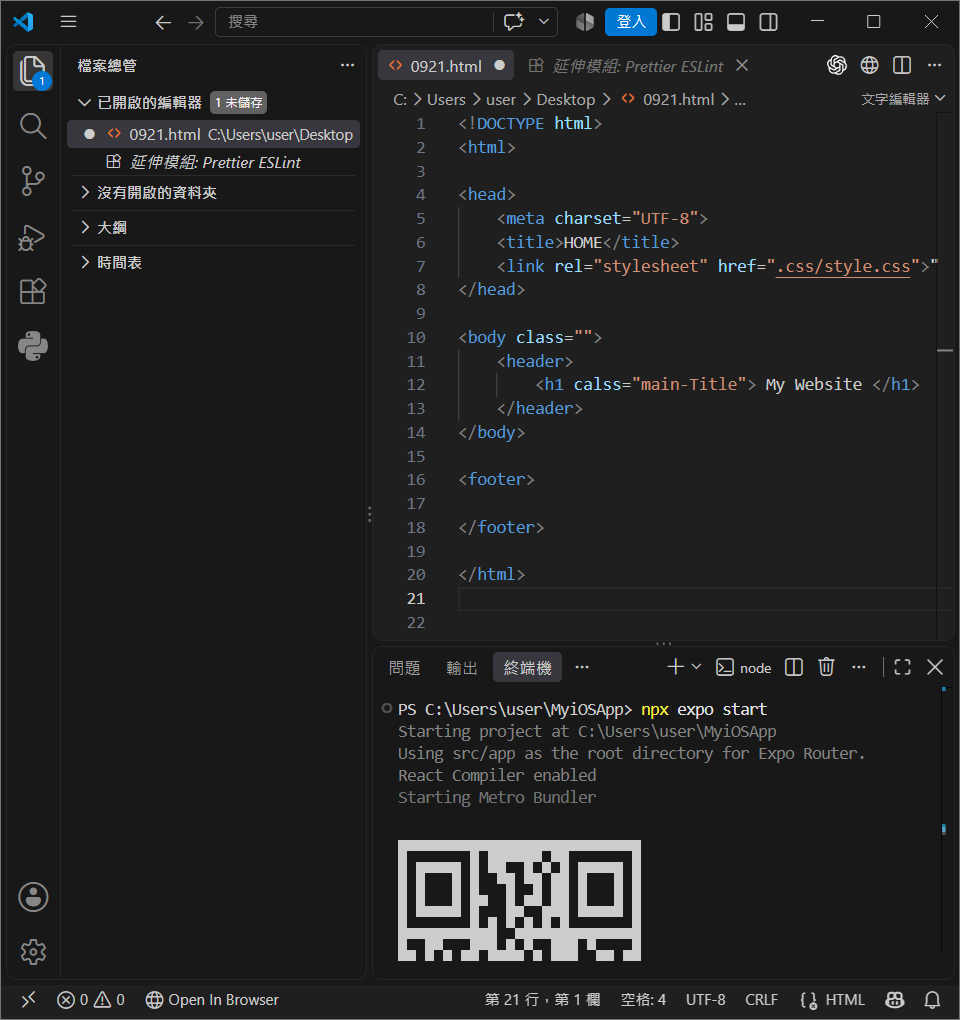Viewport: 960px width, 1020px height.
Task: Switch to the Problems panel tab
Action: point(405,668)
